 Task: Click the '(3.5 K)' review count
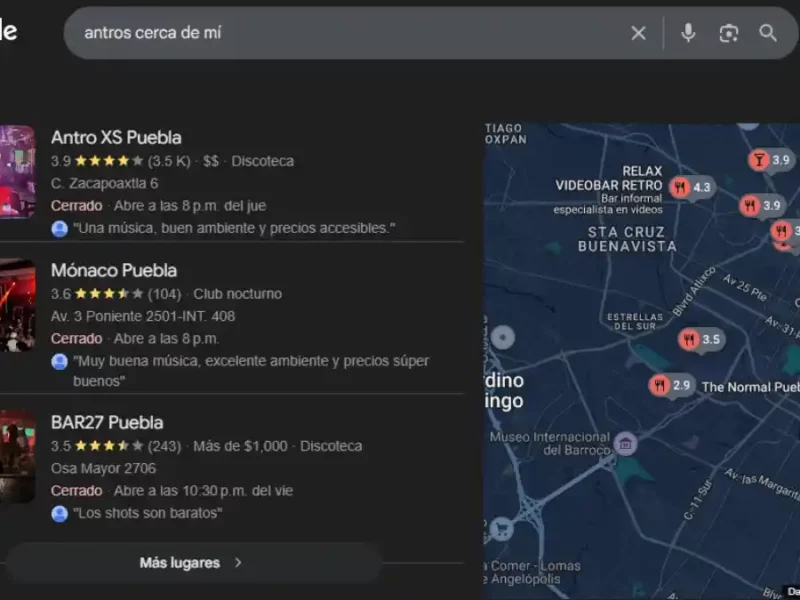169,161
